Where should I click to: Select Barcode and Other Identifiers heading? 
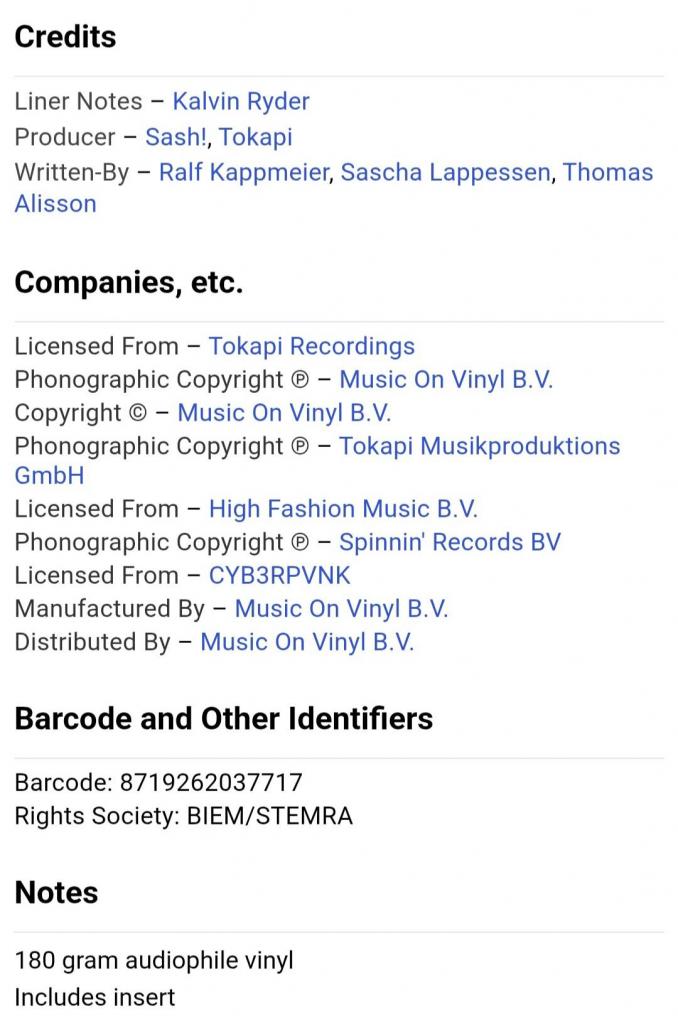[x=223, y=719]
